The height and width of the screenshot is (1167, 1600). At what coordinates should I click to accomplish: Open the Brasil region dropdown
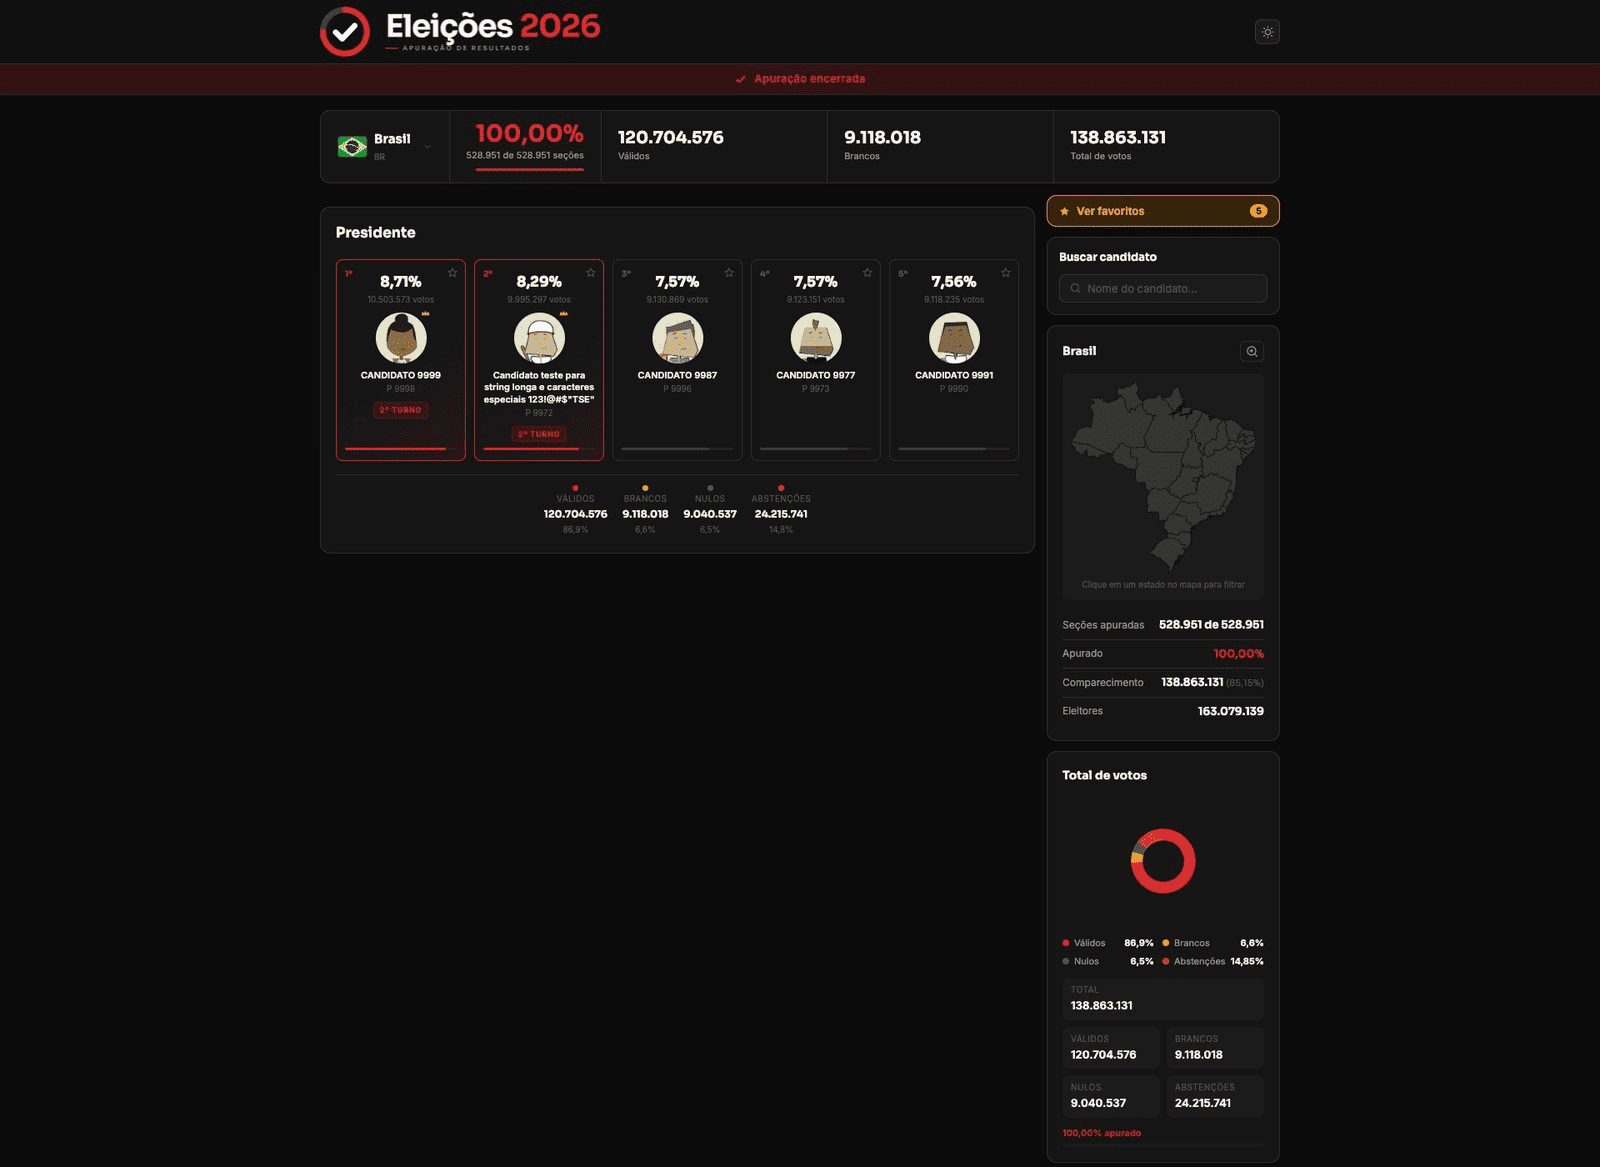(x=385, y=147)
